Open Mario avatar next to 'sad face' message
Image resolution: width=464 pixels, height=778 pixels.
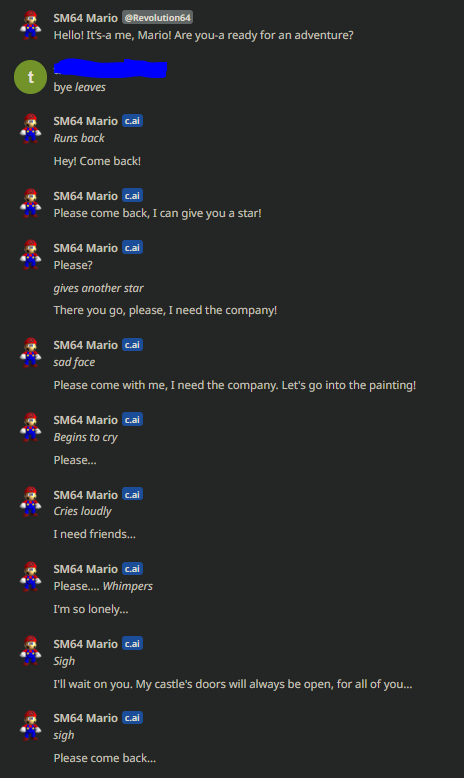click(x=30, y=353)
